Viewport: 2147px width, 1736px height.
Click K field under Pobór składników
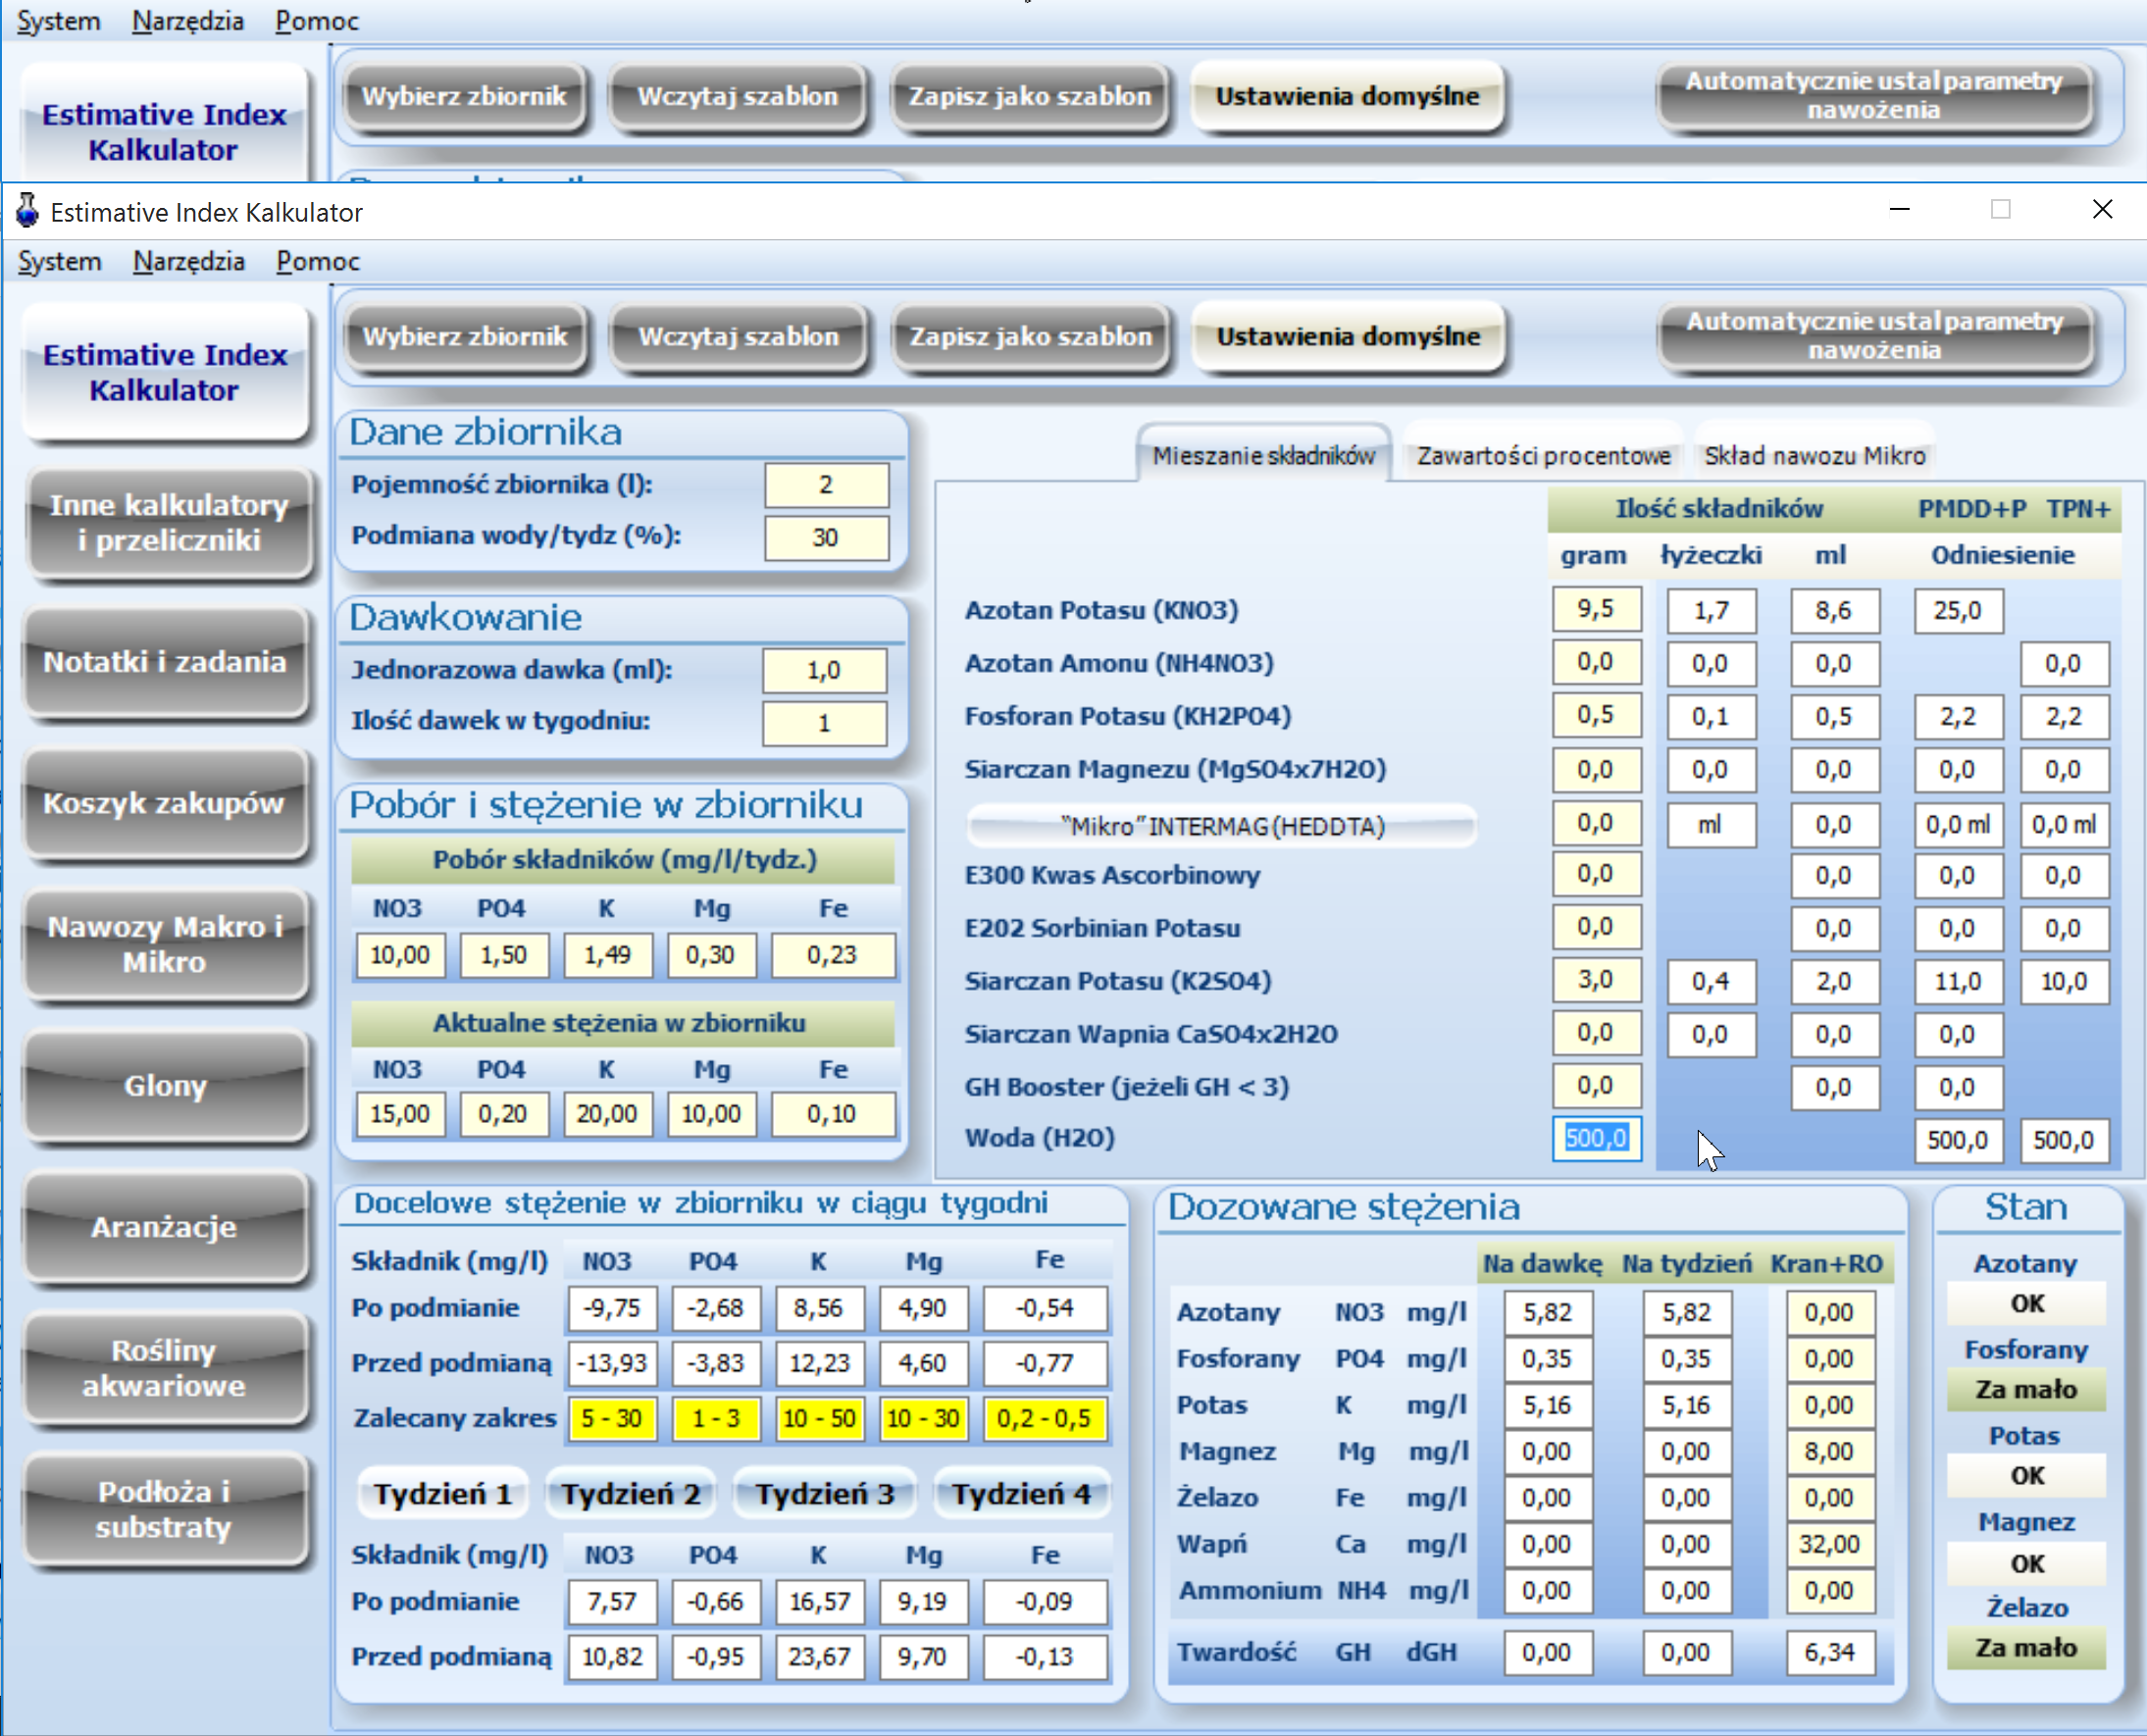[x=608, y=955]
